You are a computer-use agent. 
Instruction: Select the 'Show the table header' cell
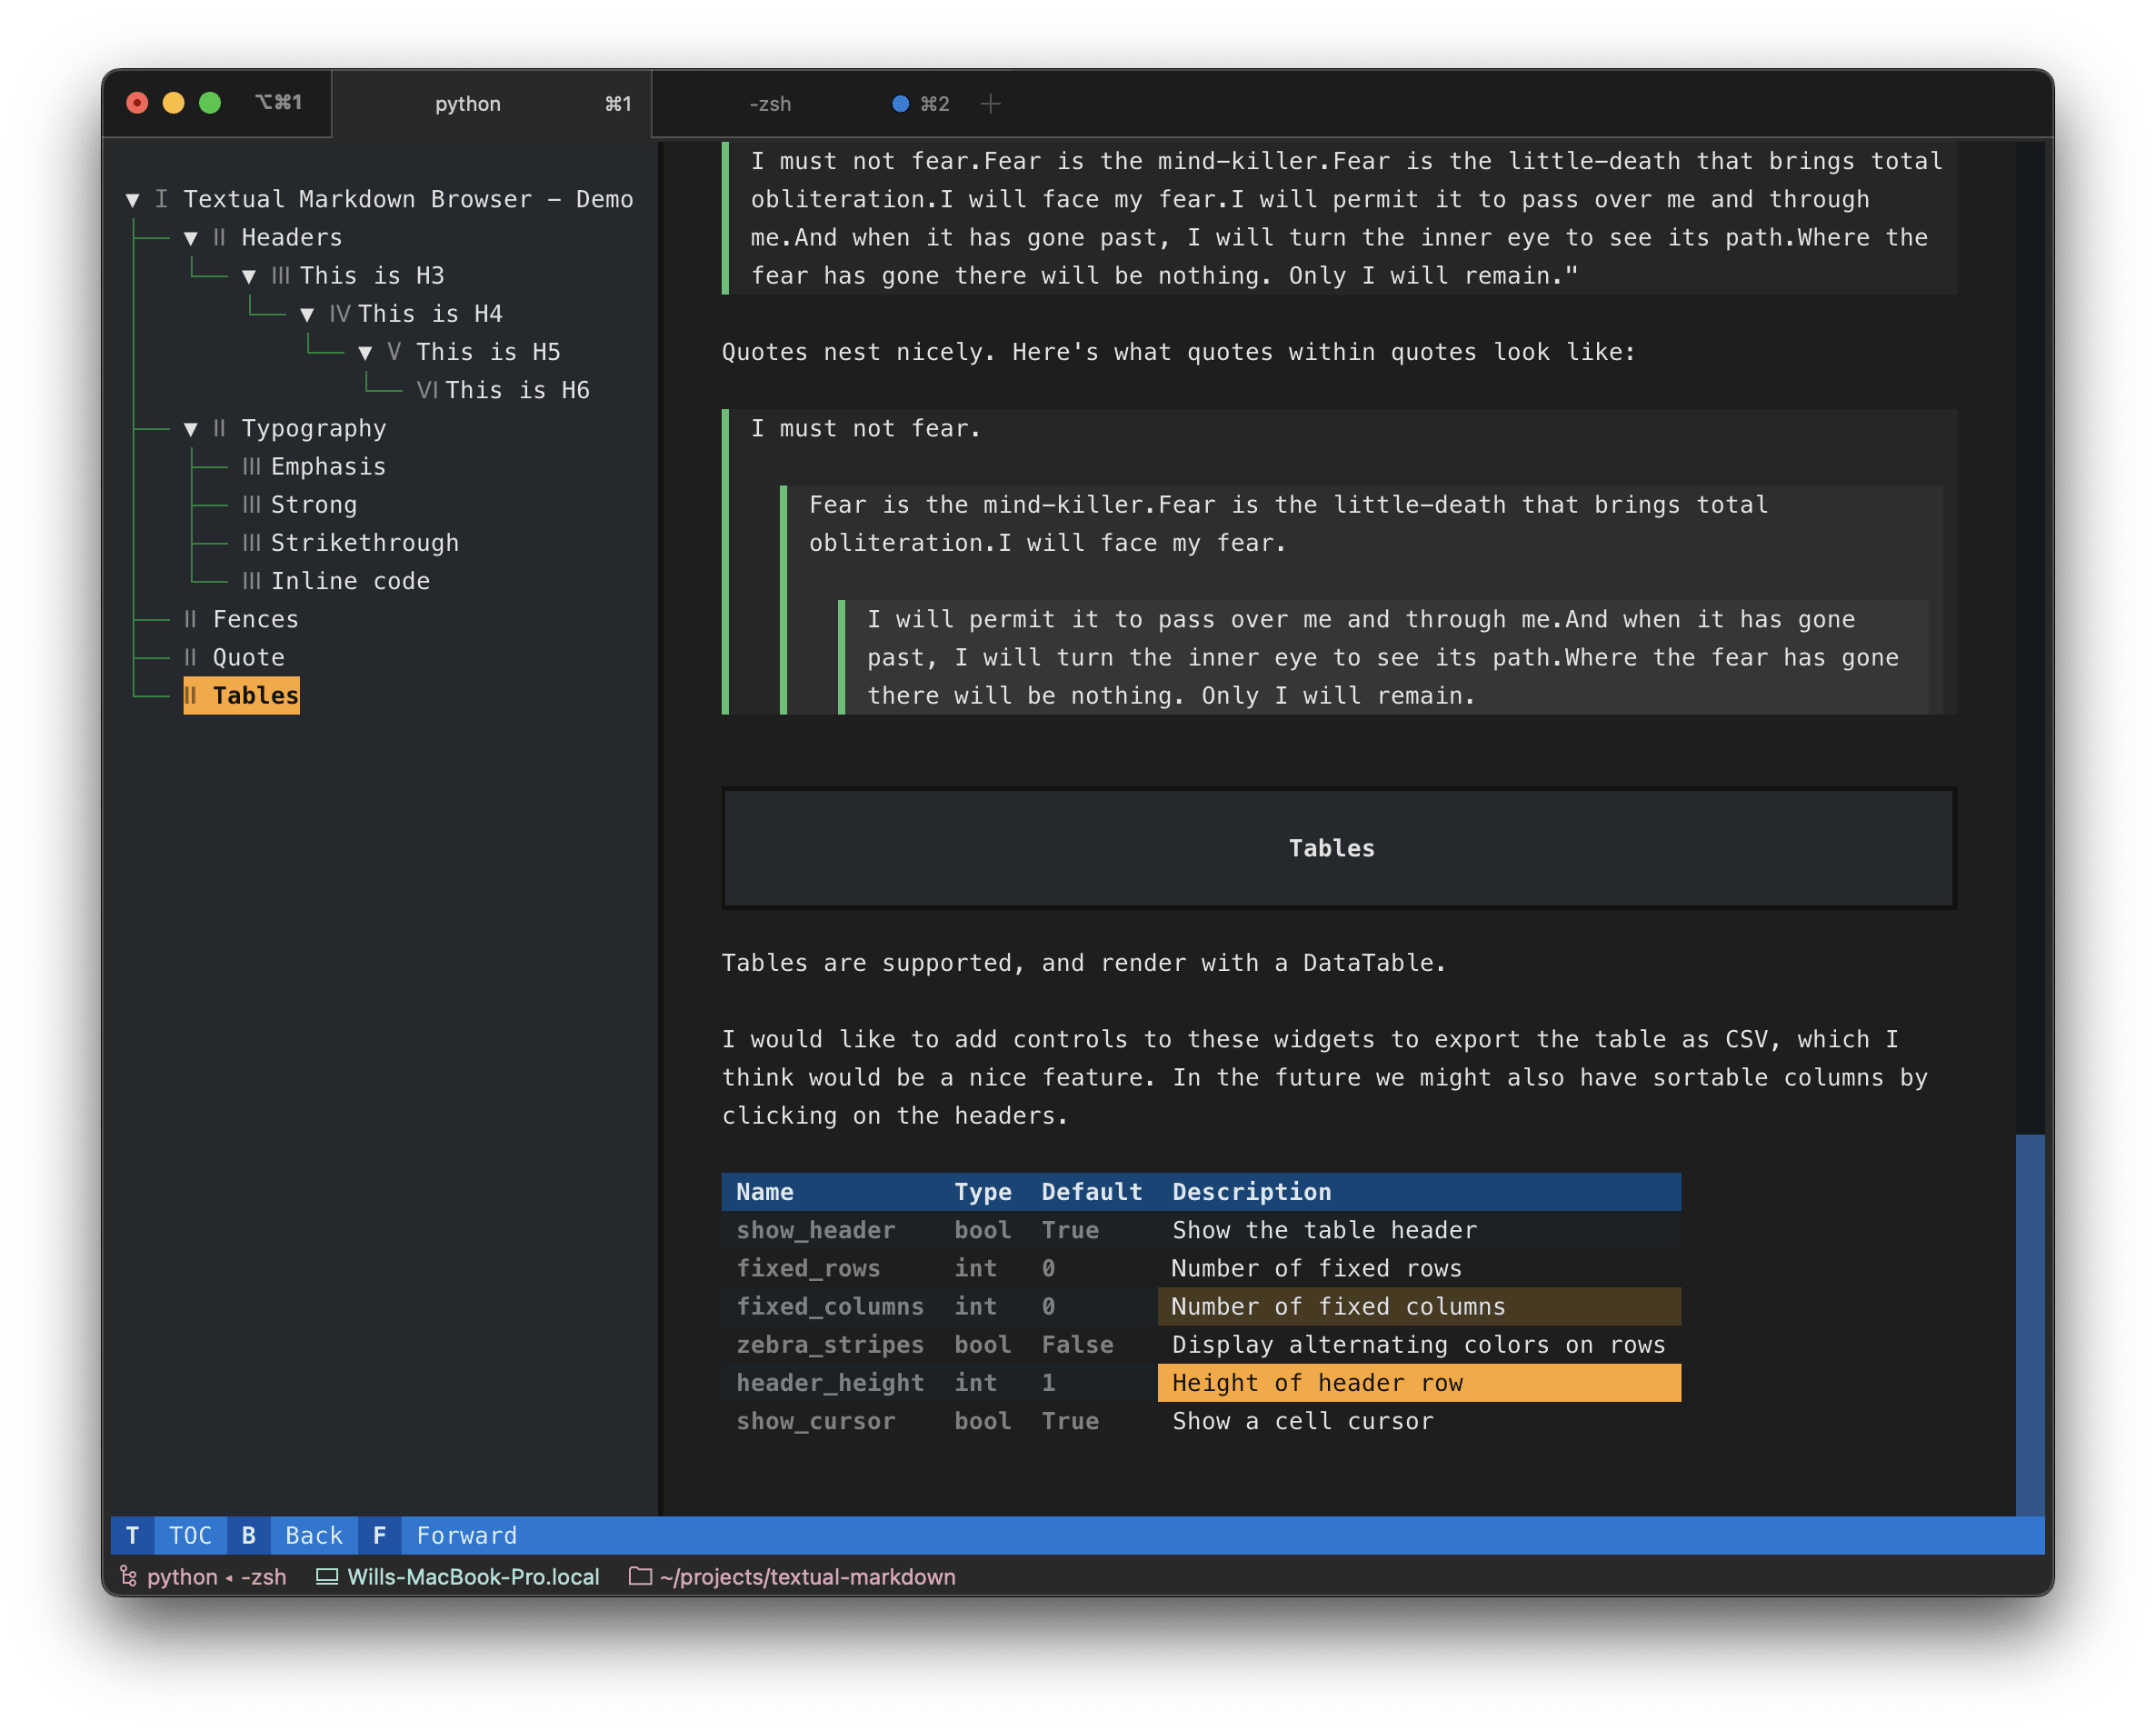pyautogui.click(x=1419, y=1230)
